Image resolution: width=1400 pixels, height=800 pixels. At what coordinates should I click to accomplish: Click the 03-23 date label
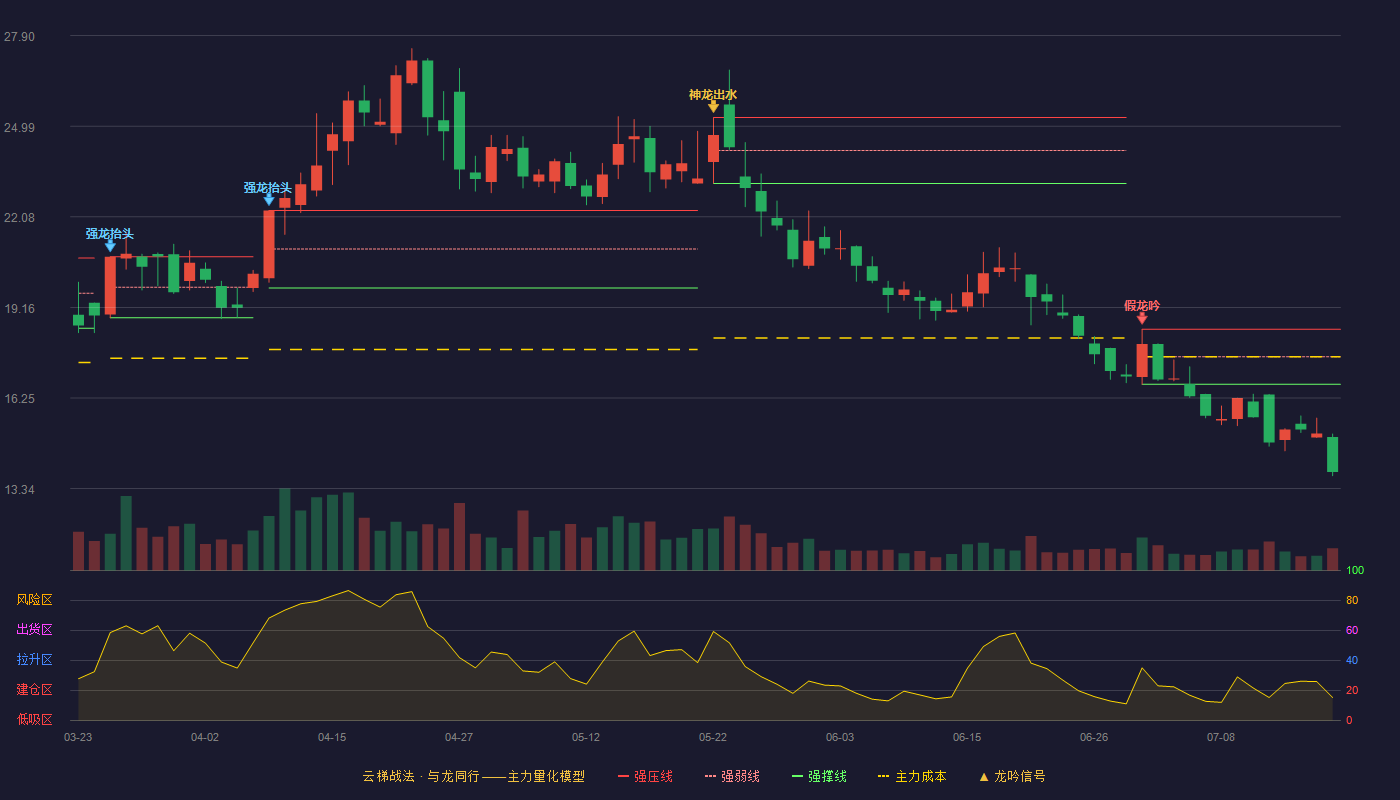(x=78, y=737)
